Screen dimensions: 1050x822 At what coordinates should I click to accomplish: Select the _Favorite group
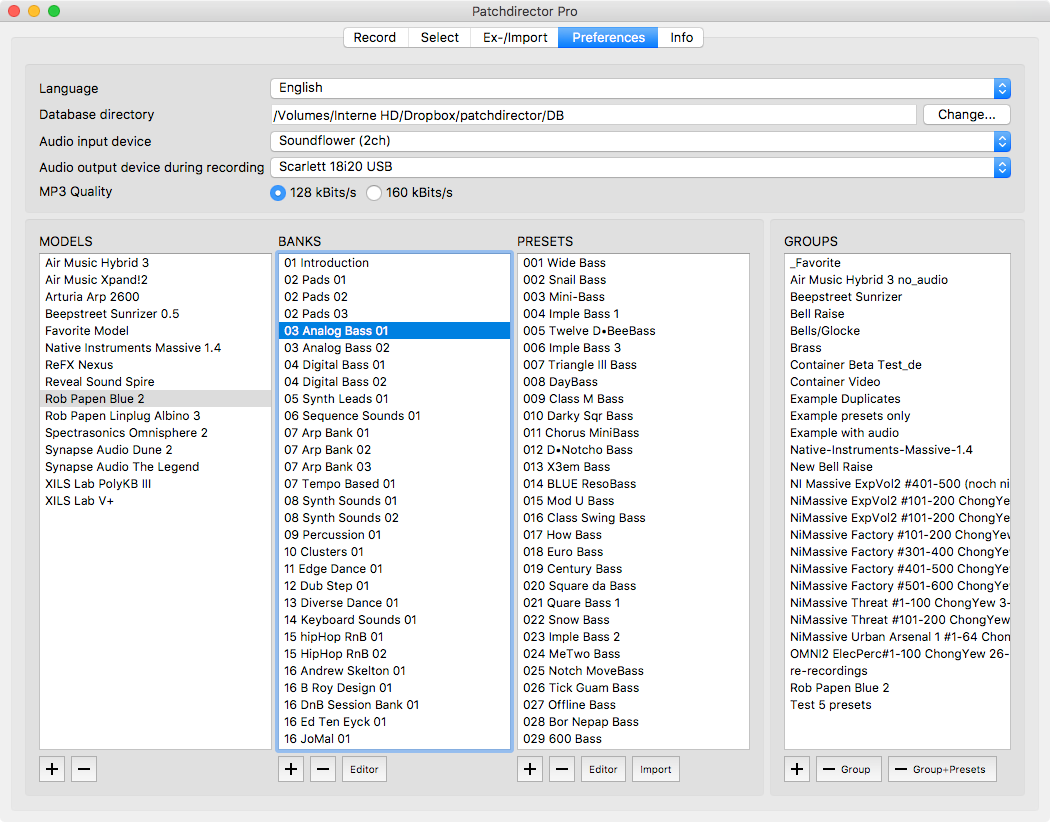pyautogui.click(x=897, y=263)
